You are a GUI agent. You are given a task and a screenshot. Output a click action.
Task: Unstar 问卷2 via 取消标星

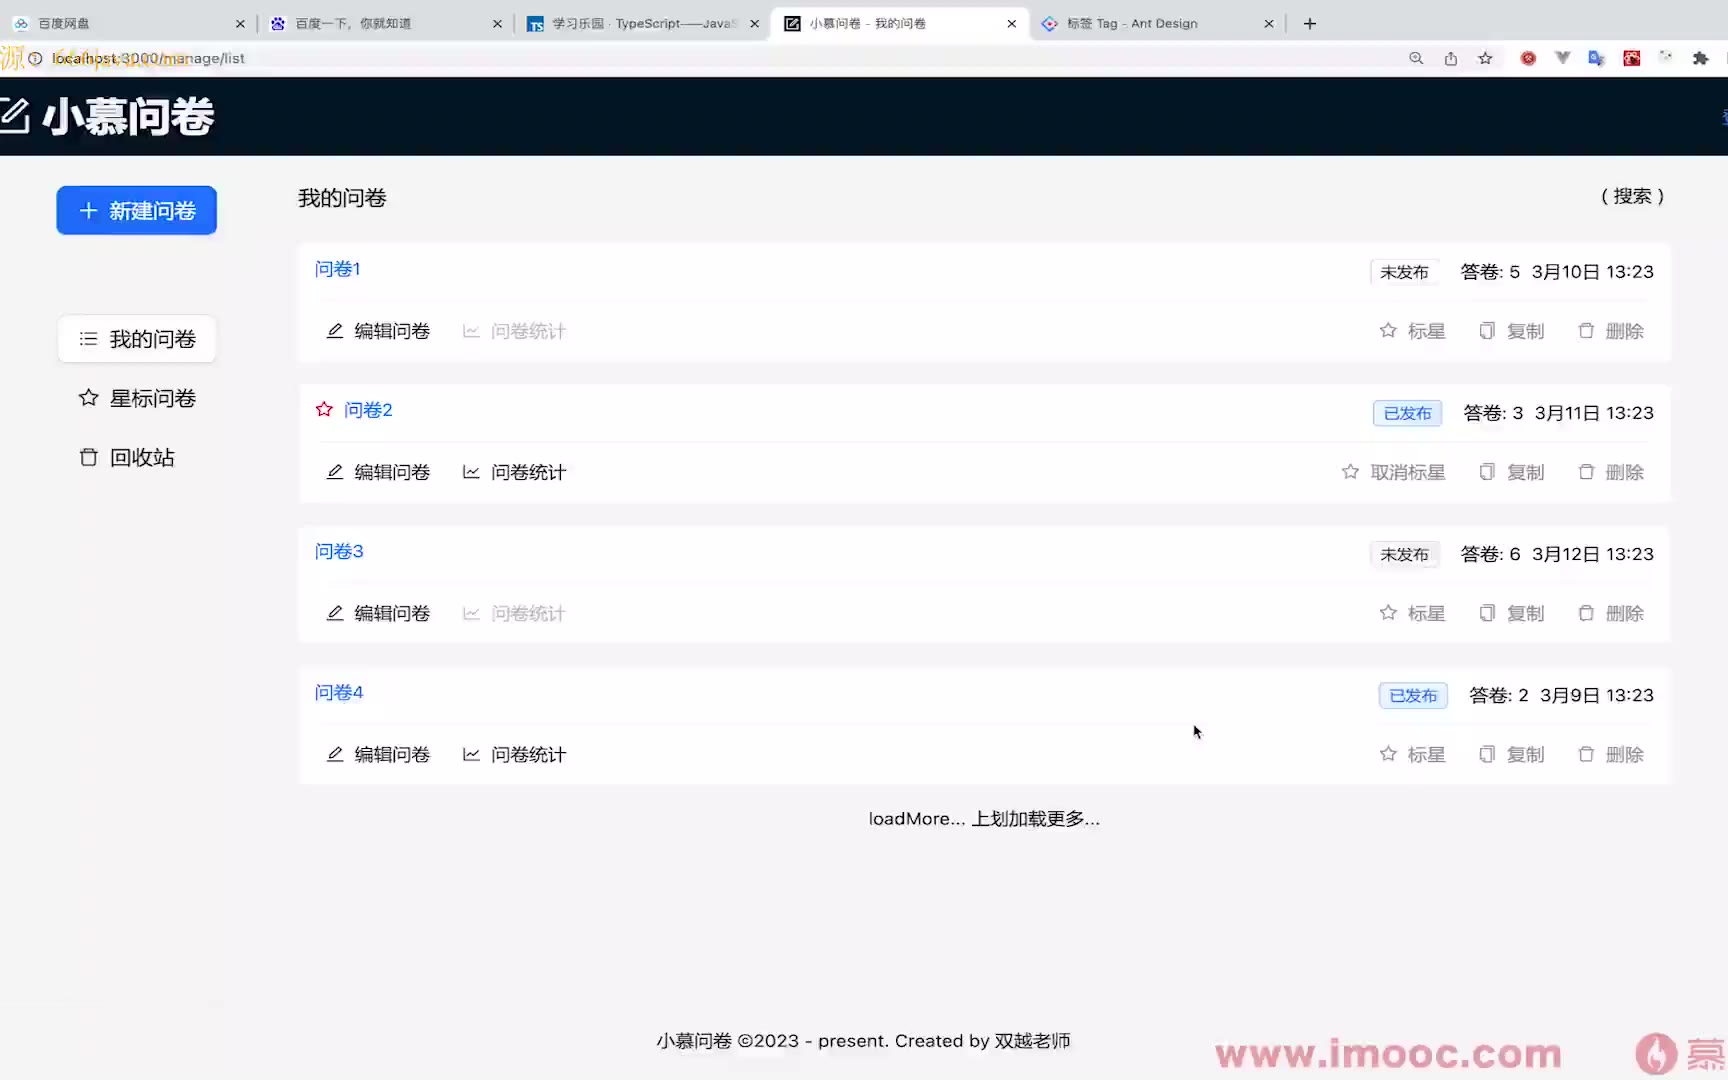[x=1393, y=472]
